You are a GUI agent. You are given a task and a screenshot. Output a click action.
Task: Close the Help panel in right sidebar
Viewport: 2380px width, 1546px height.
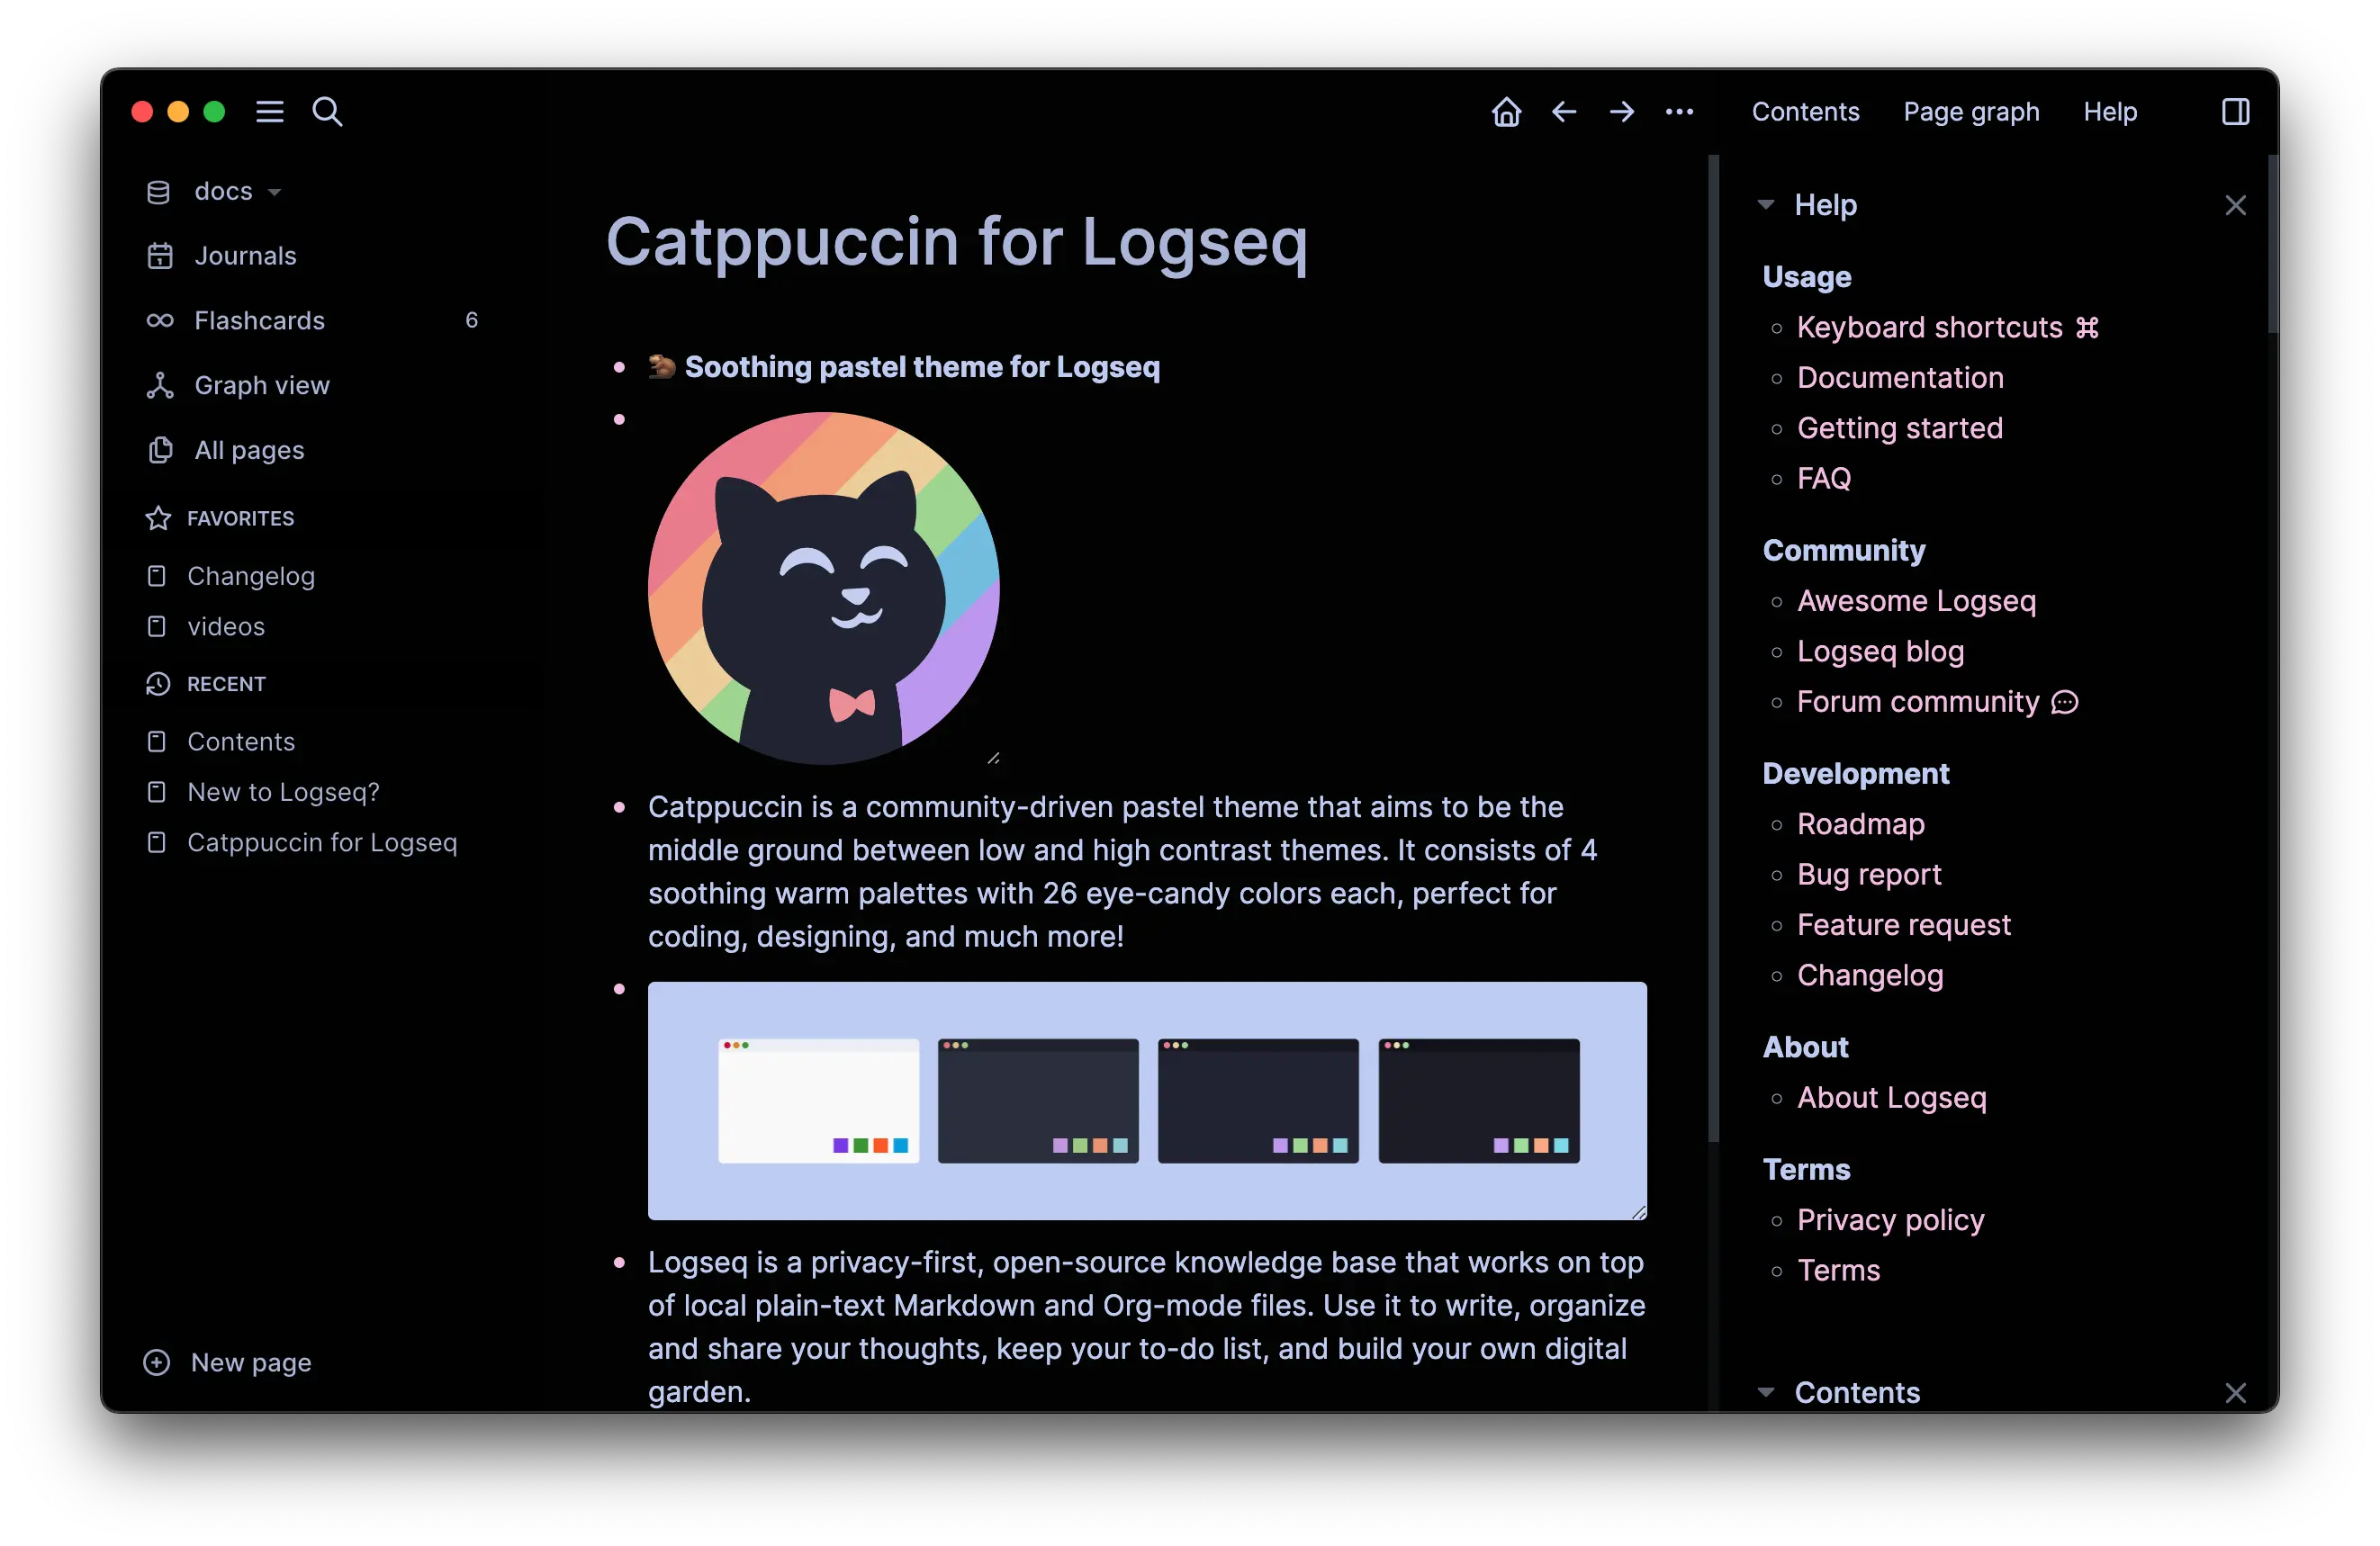tap(2235, 205)
